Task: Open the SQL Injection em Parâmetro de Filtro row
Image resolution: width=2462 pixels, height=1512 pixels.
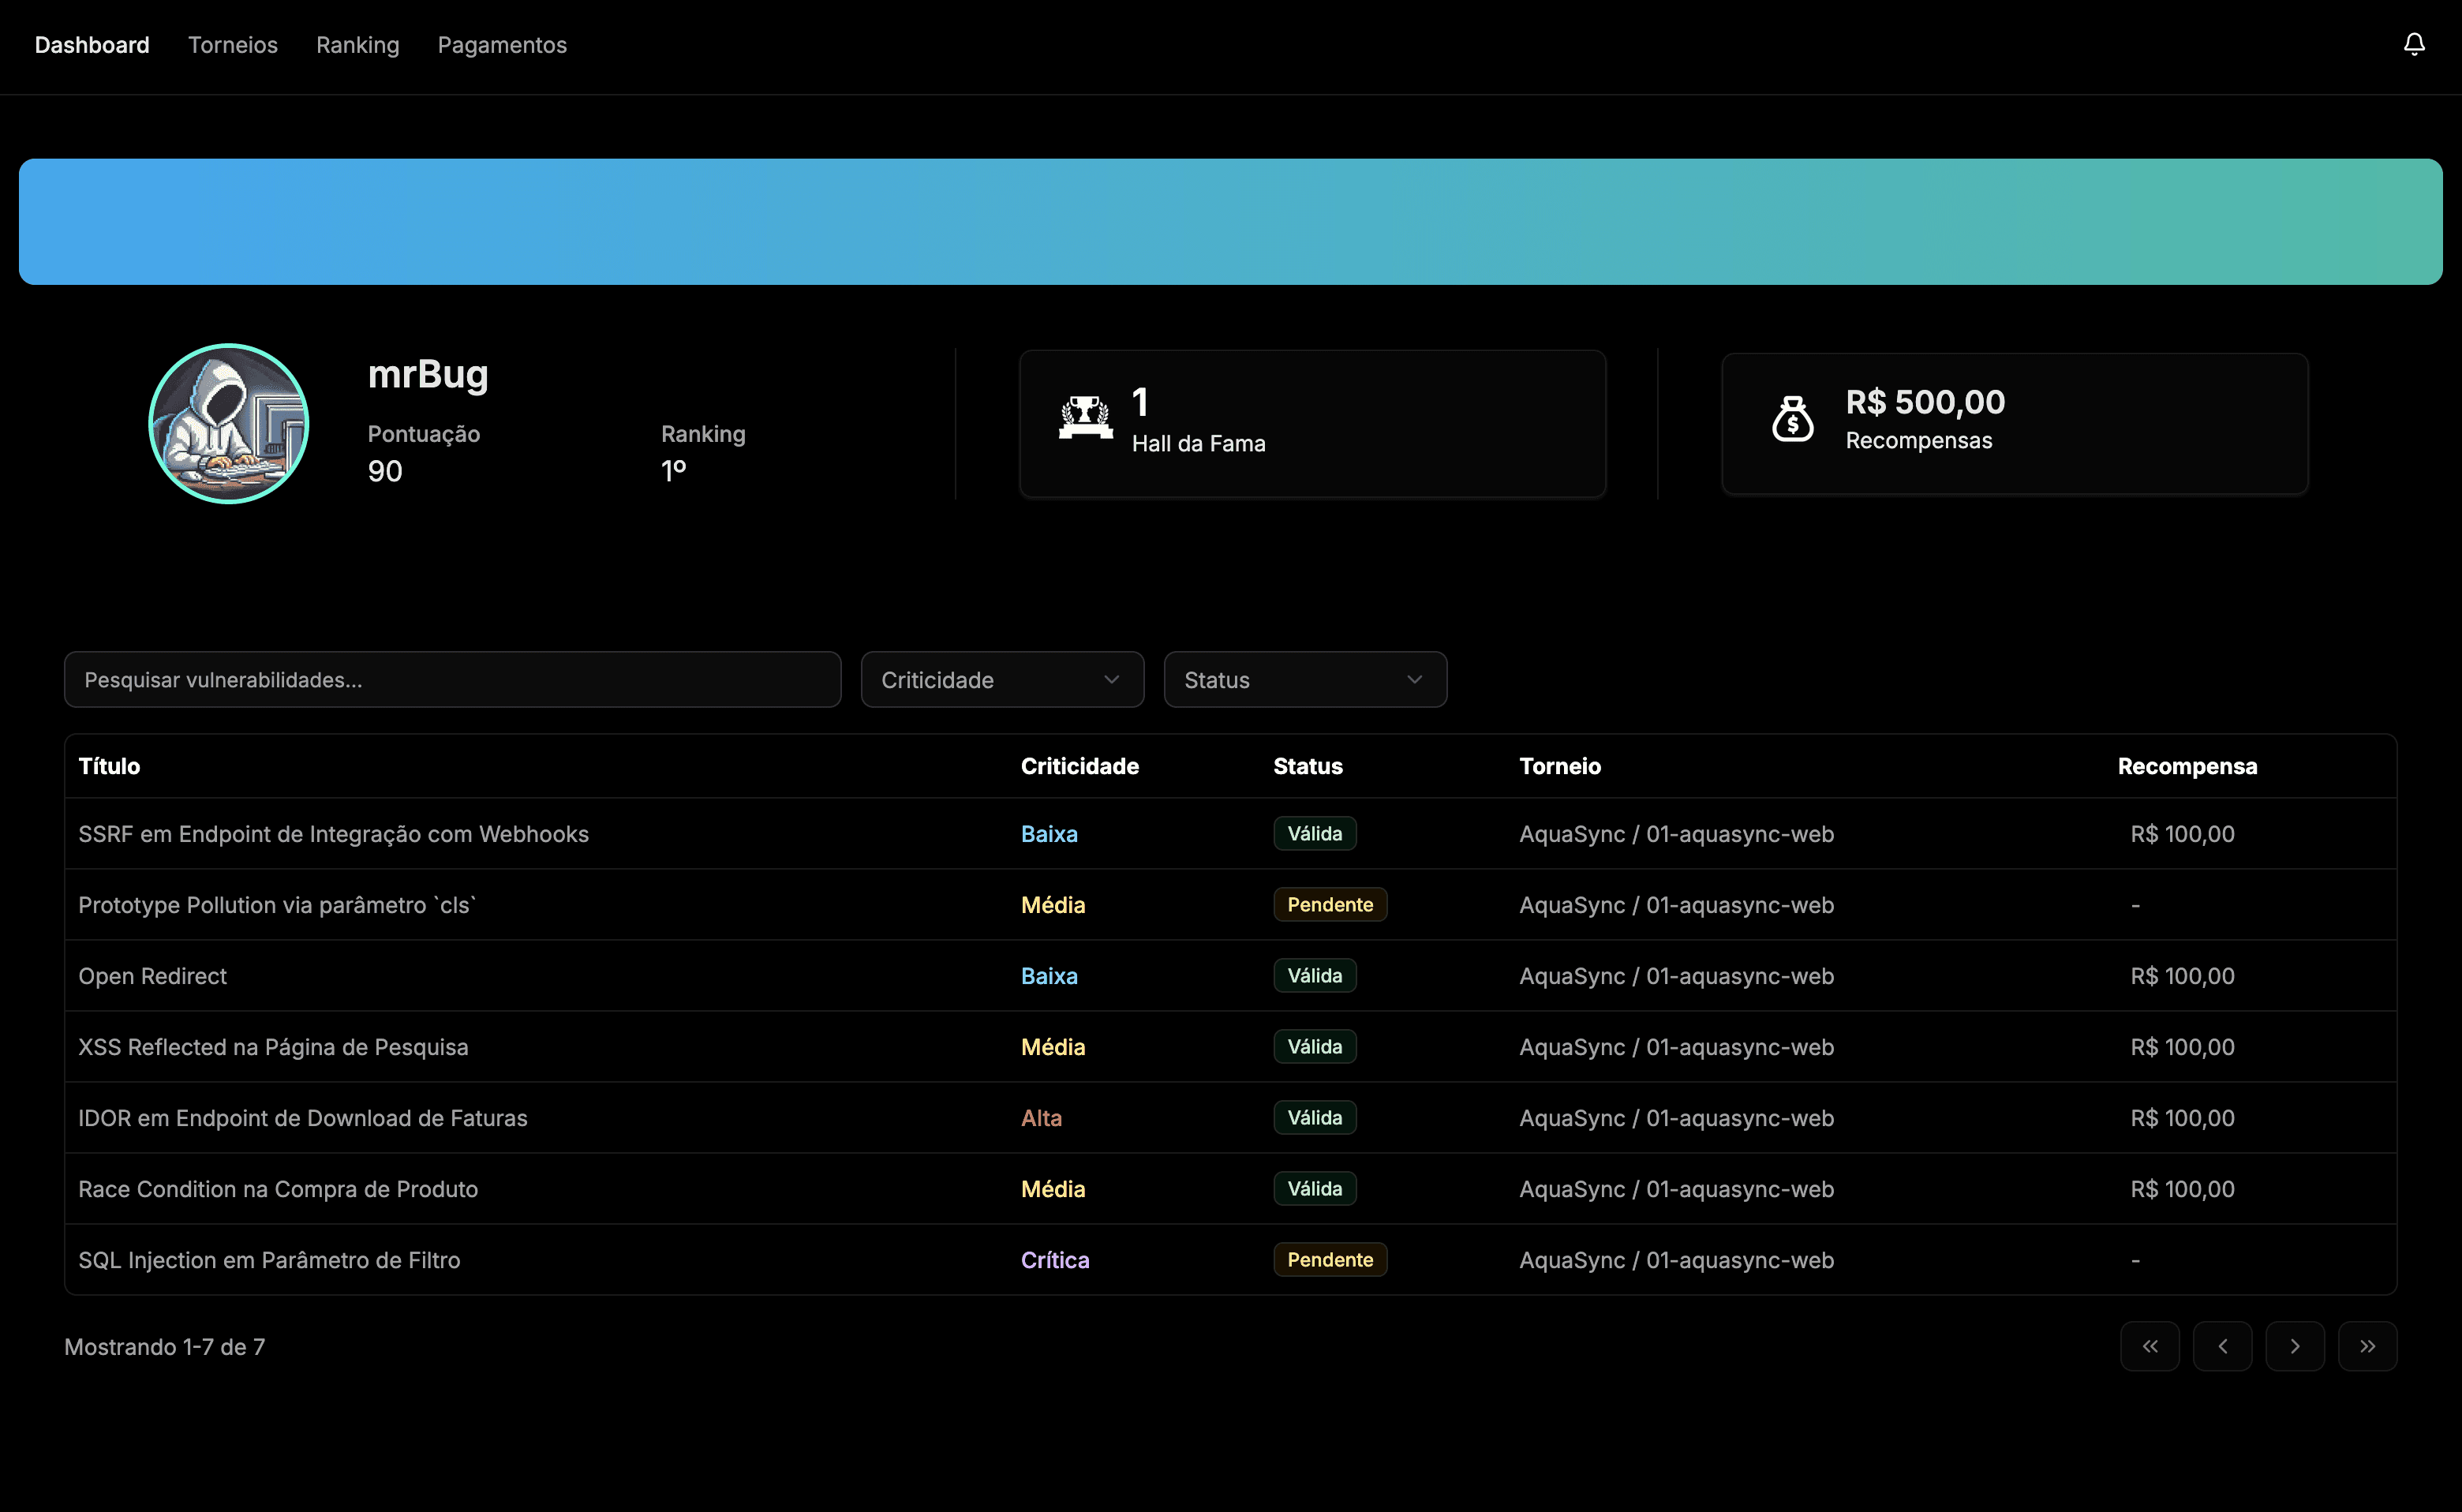Action: click(269, 1260)
